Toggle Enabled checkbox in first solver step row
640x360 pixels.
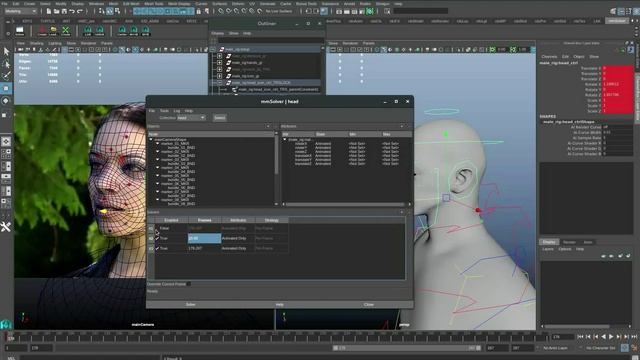click(157, 229)
